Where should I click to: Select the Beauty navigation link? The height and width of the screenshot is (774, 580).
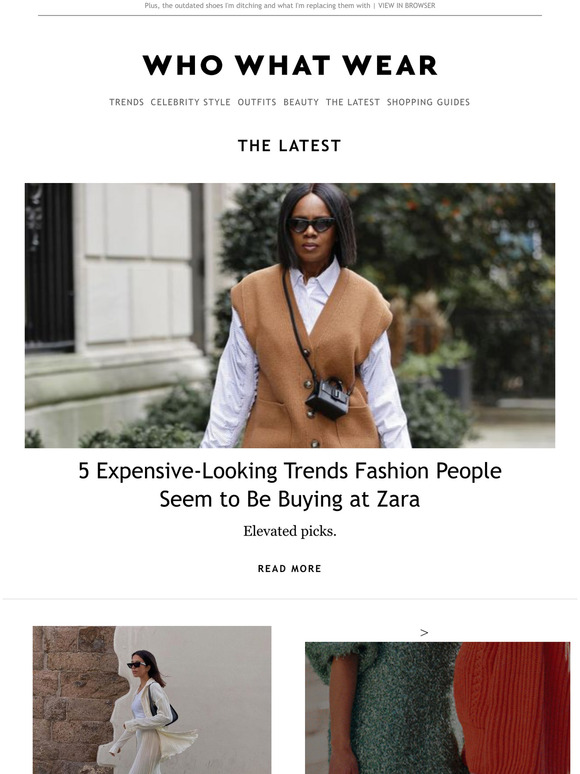pos(301,102)
